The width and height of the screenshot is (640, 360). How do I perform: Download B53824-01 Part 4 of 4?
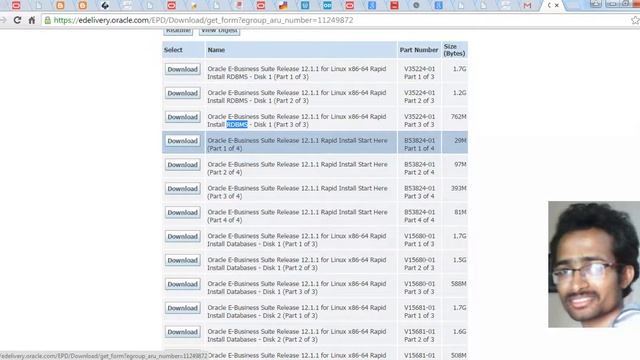tap(182, 213)
